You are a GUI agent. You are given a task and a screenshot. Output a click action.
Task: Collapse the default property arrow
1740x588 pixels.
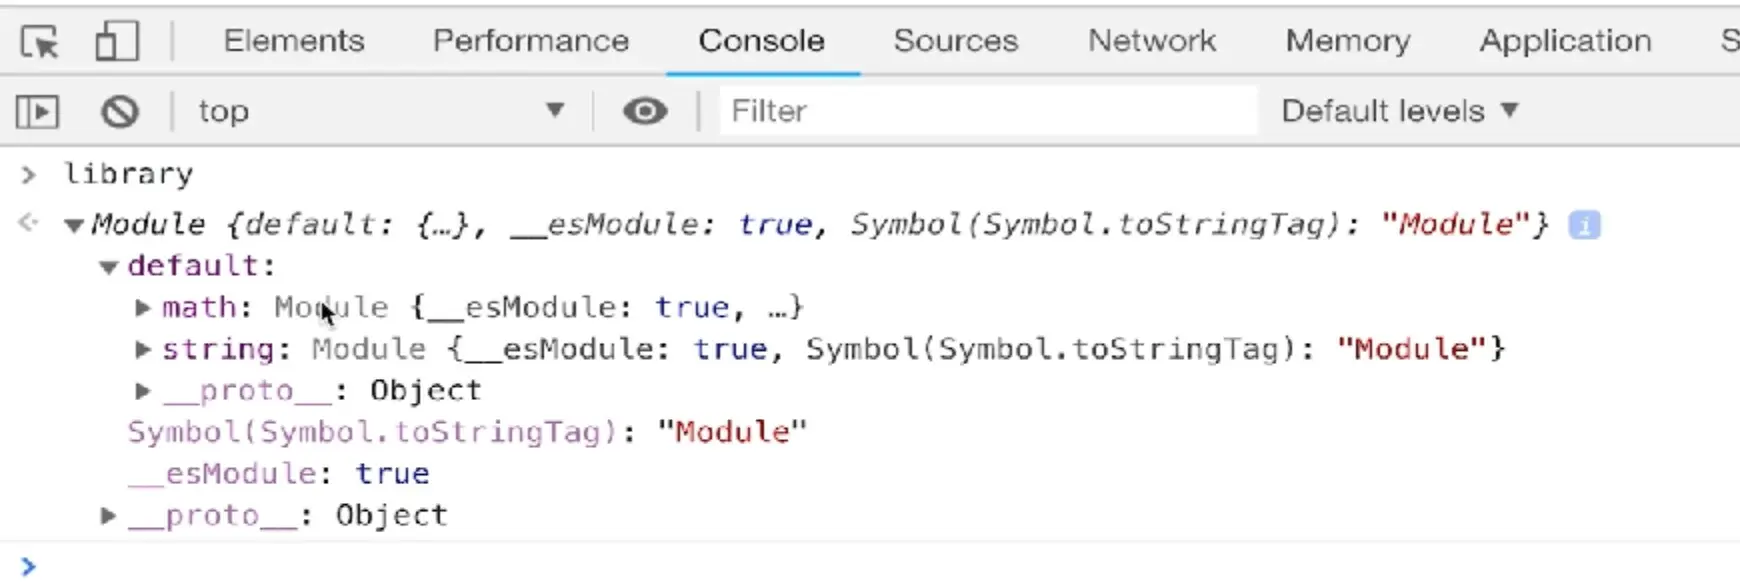coord(108,267)
